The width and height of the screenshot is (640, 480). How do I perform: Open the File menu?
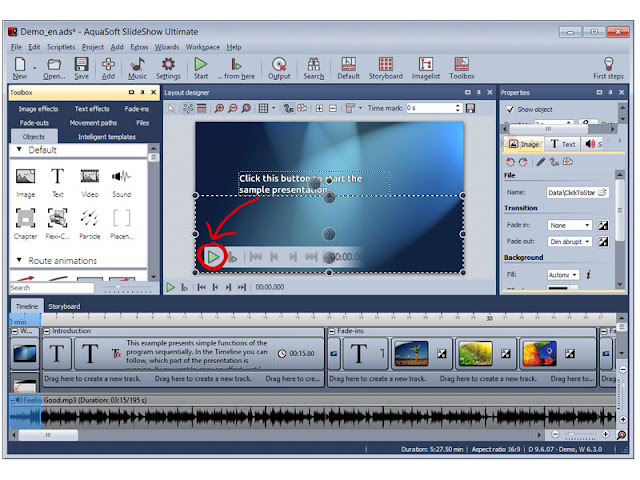[16, 47]
